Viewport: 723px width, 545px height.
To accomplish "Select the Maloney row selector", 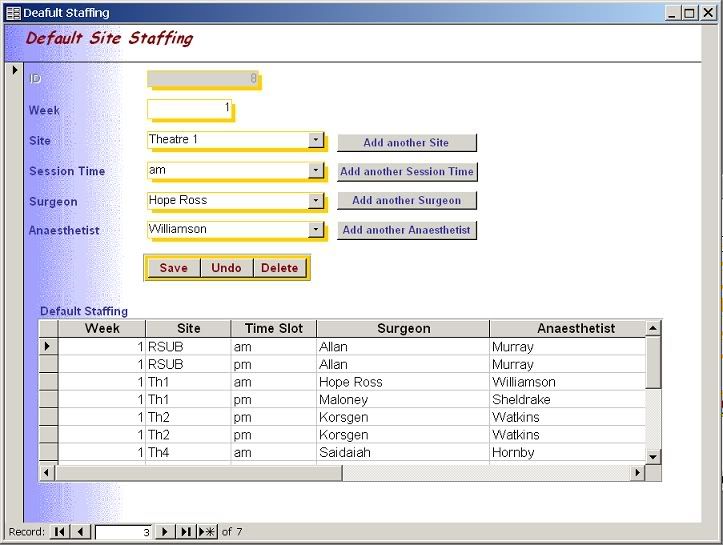I will point(48,400).
